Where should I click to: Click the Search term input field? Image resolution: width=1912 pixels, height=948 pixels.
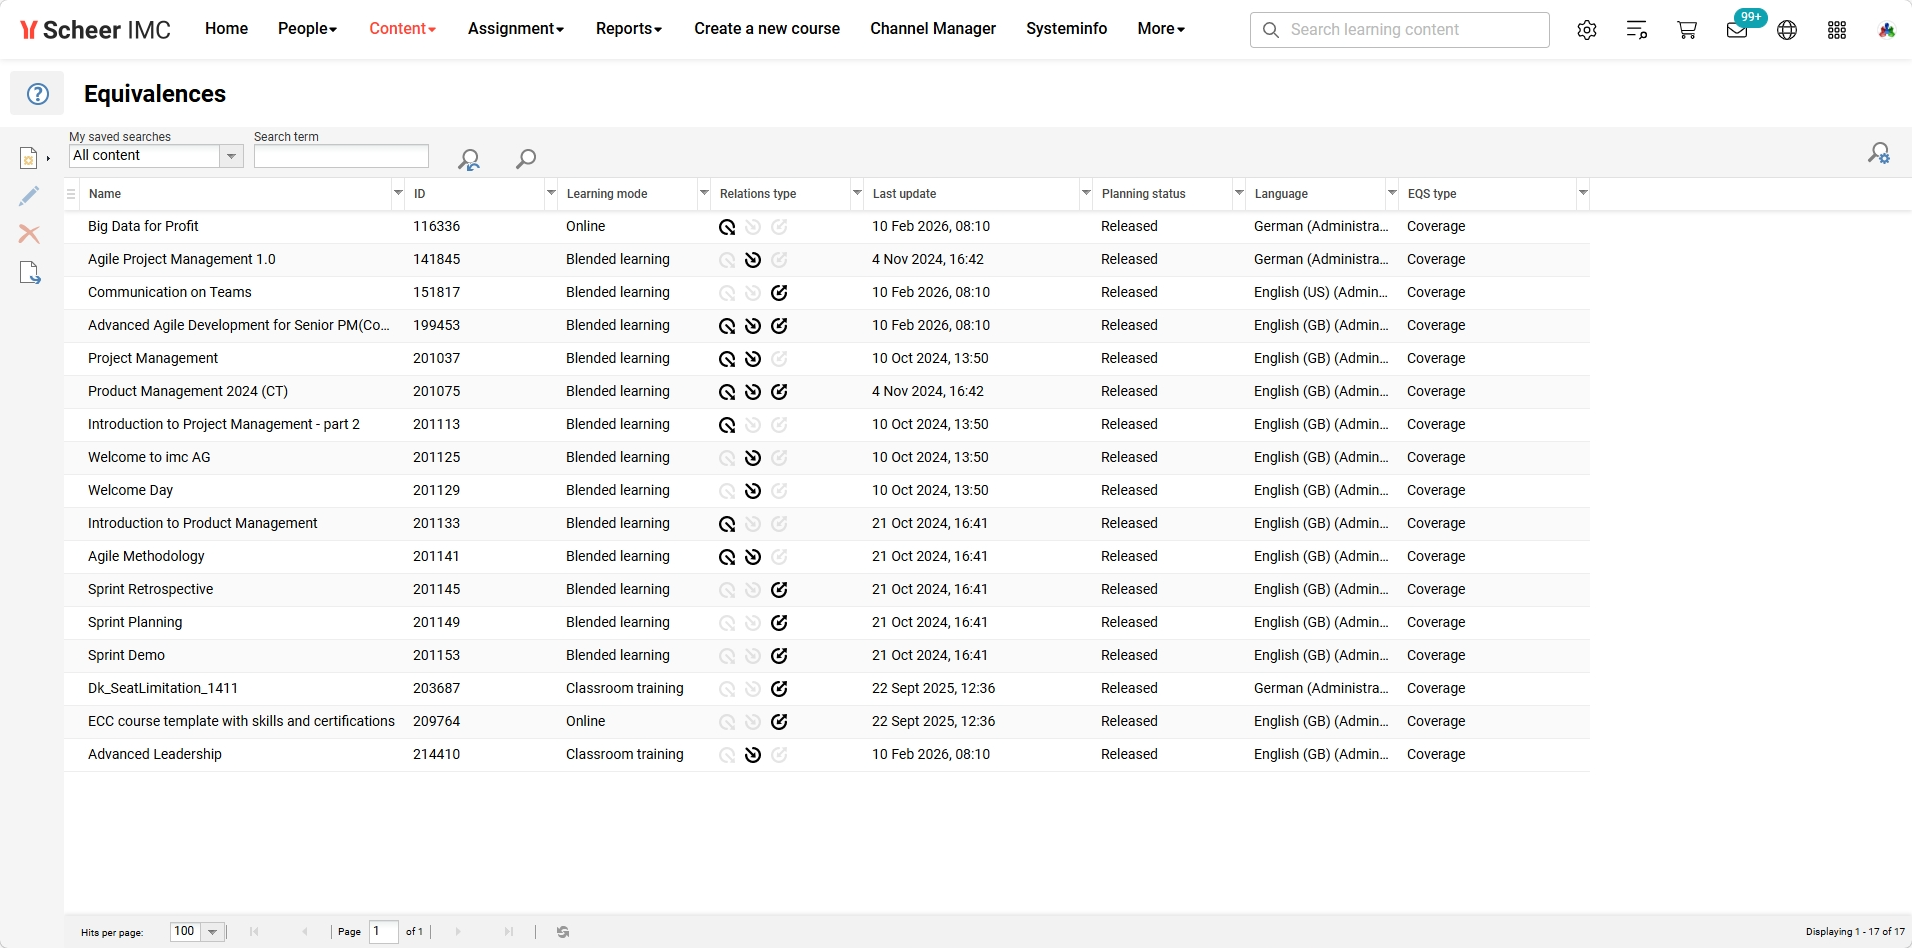[x=341, y=156]
